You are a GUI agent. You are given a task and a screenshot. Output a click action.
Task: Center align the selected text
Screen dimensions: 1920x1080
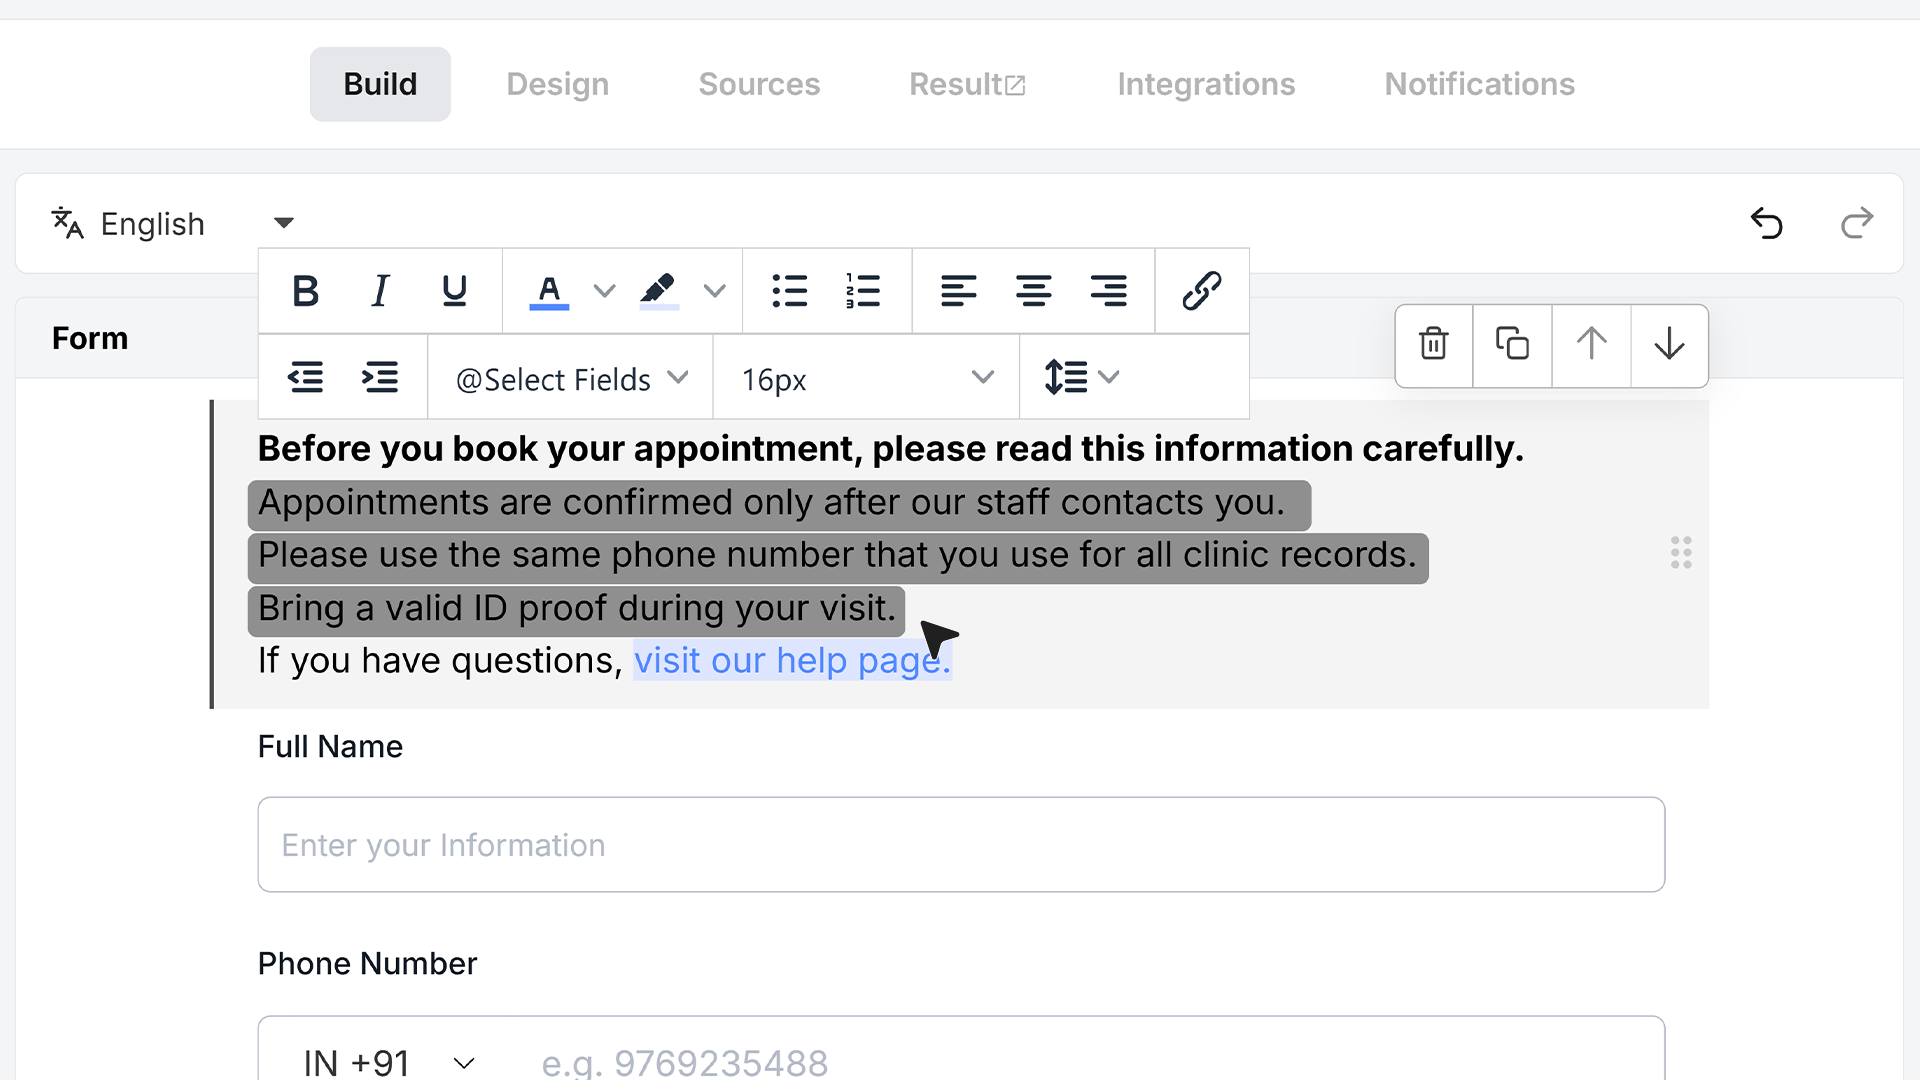[x=1033, y=291]
